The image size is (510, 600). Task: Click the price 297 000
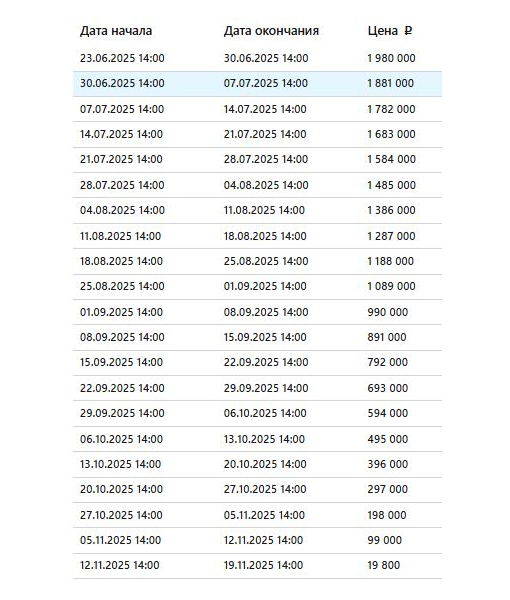coord(388,489)
